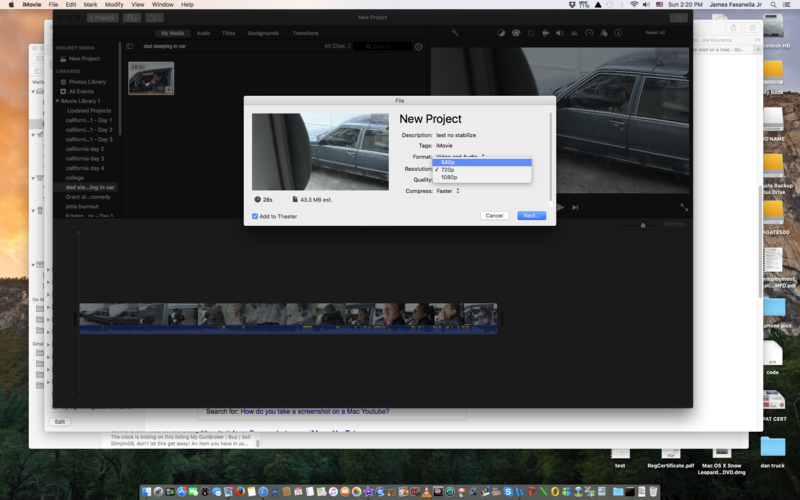The image size is (800, 500).
Task: Select the 'dad sleeping in car' clip thumbnail
Action: 151,78
